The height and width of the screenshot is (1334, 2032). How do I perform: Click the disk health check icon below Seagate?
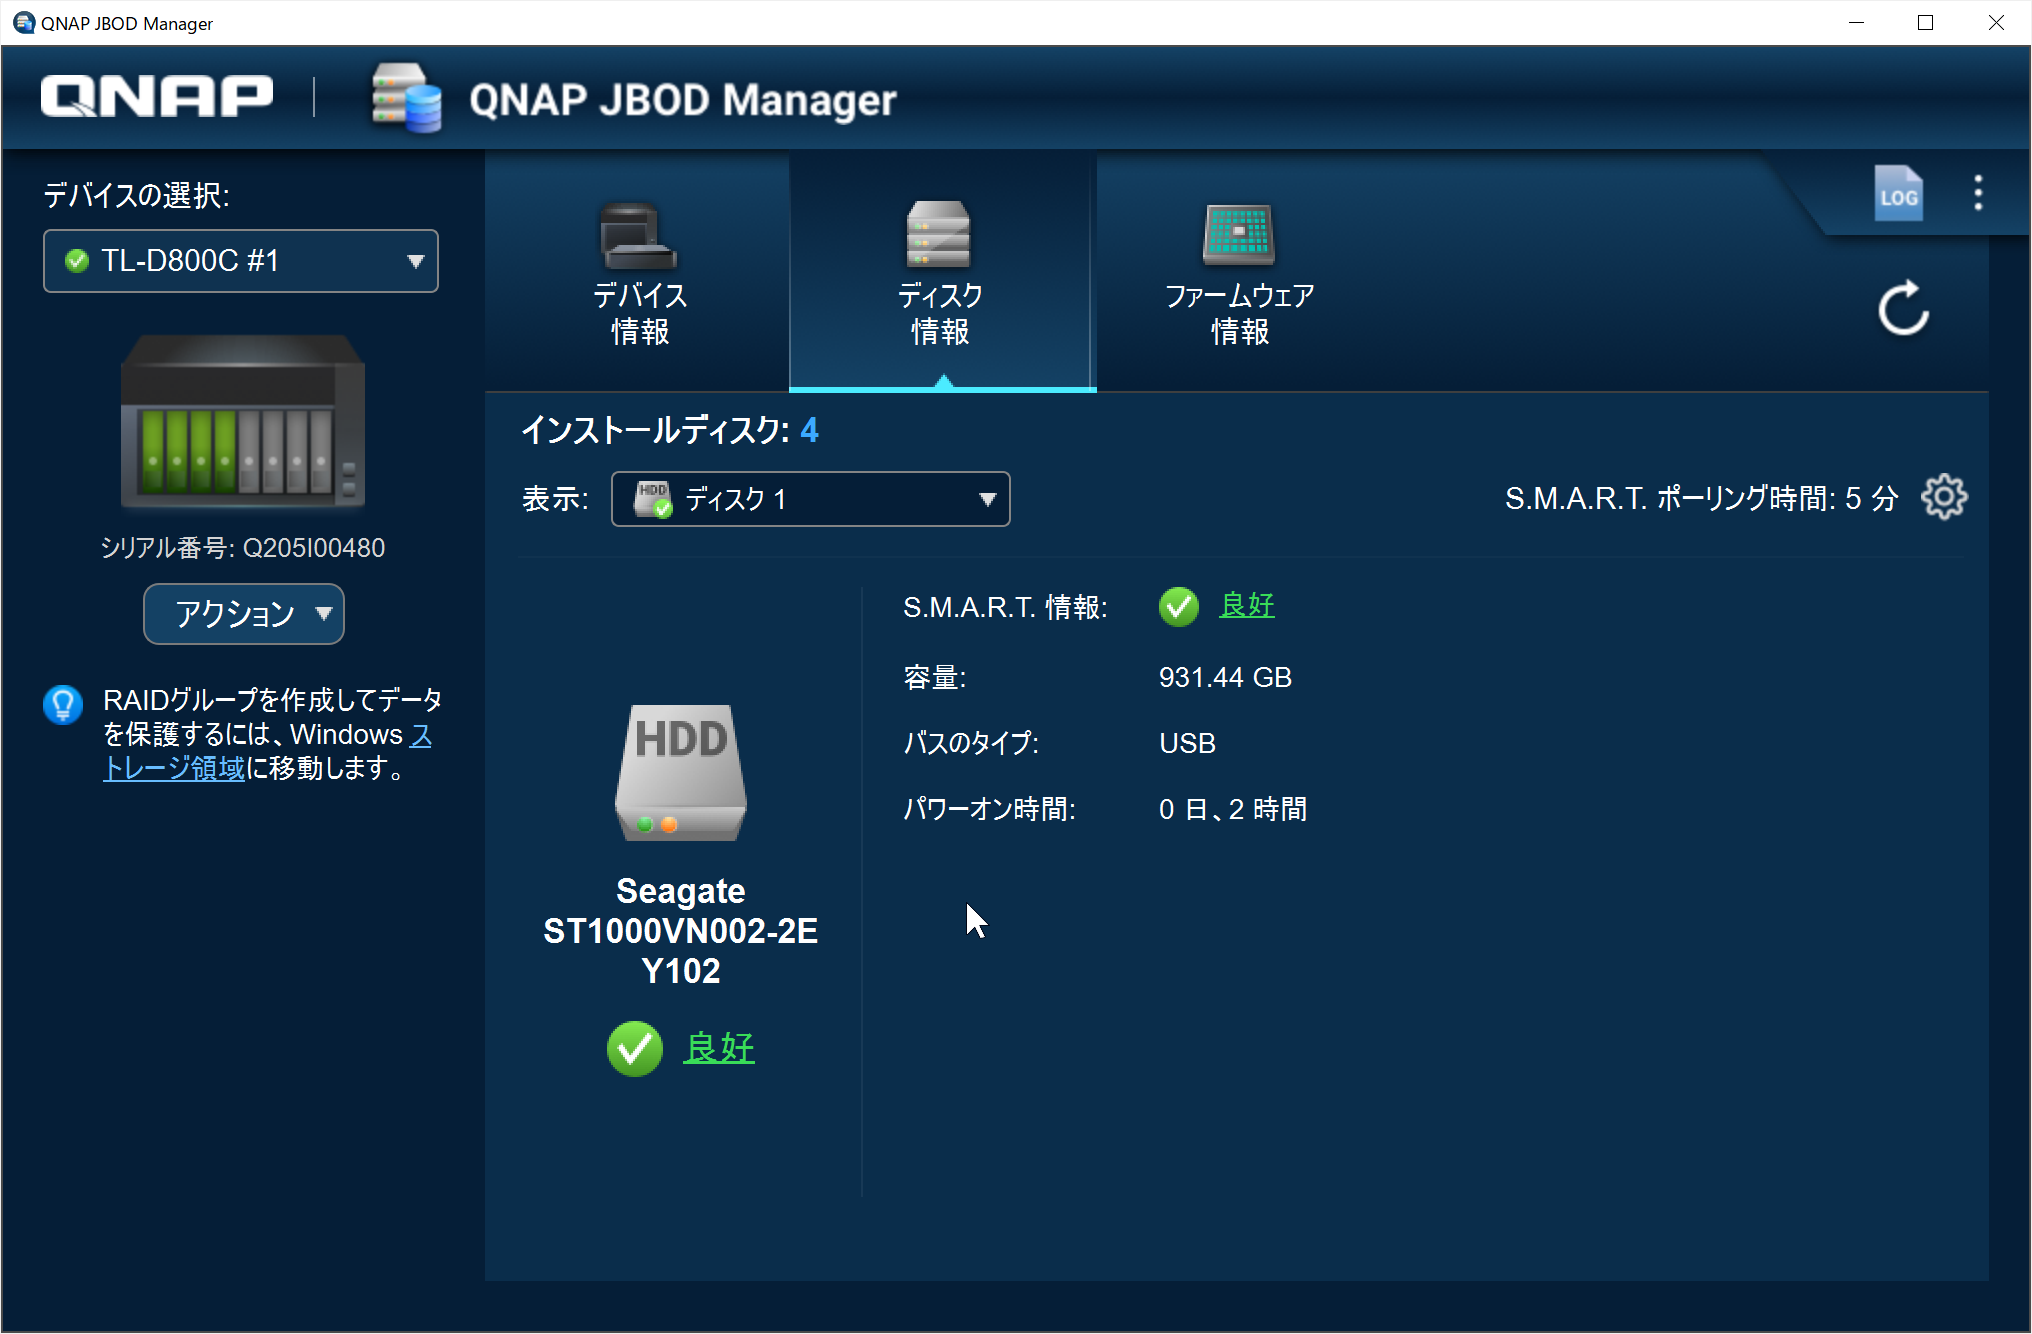635,1049
